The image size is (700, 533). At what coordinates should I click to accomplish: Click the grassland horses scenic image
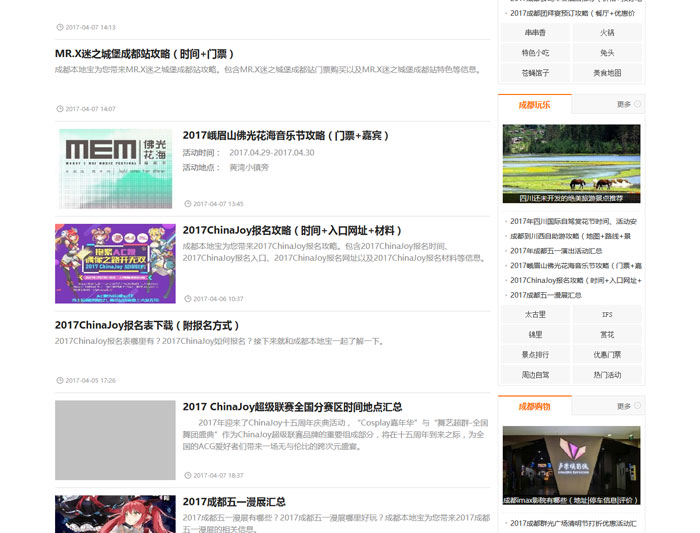571,163
